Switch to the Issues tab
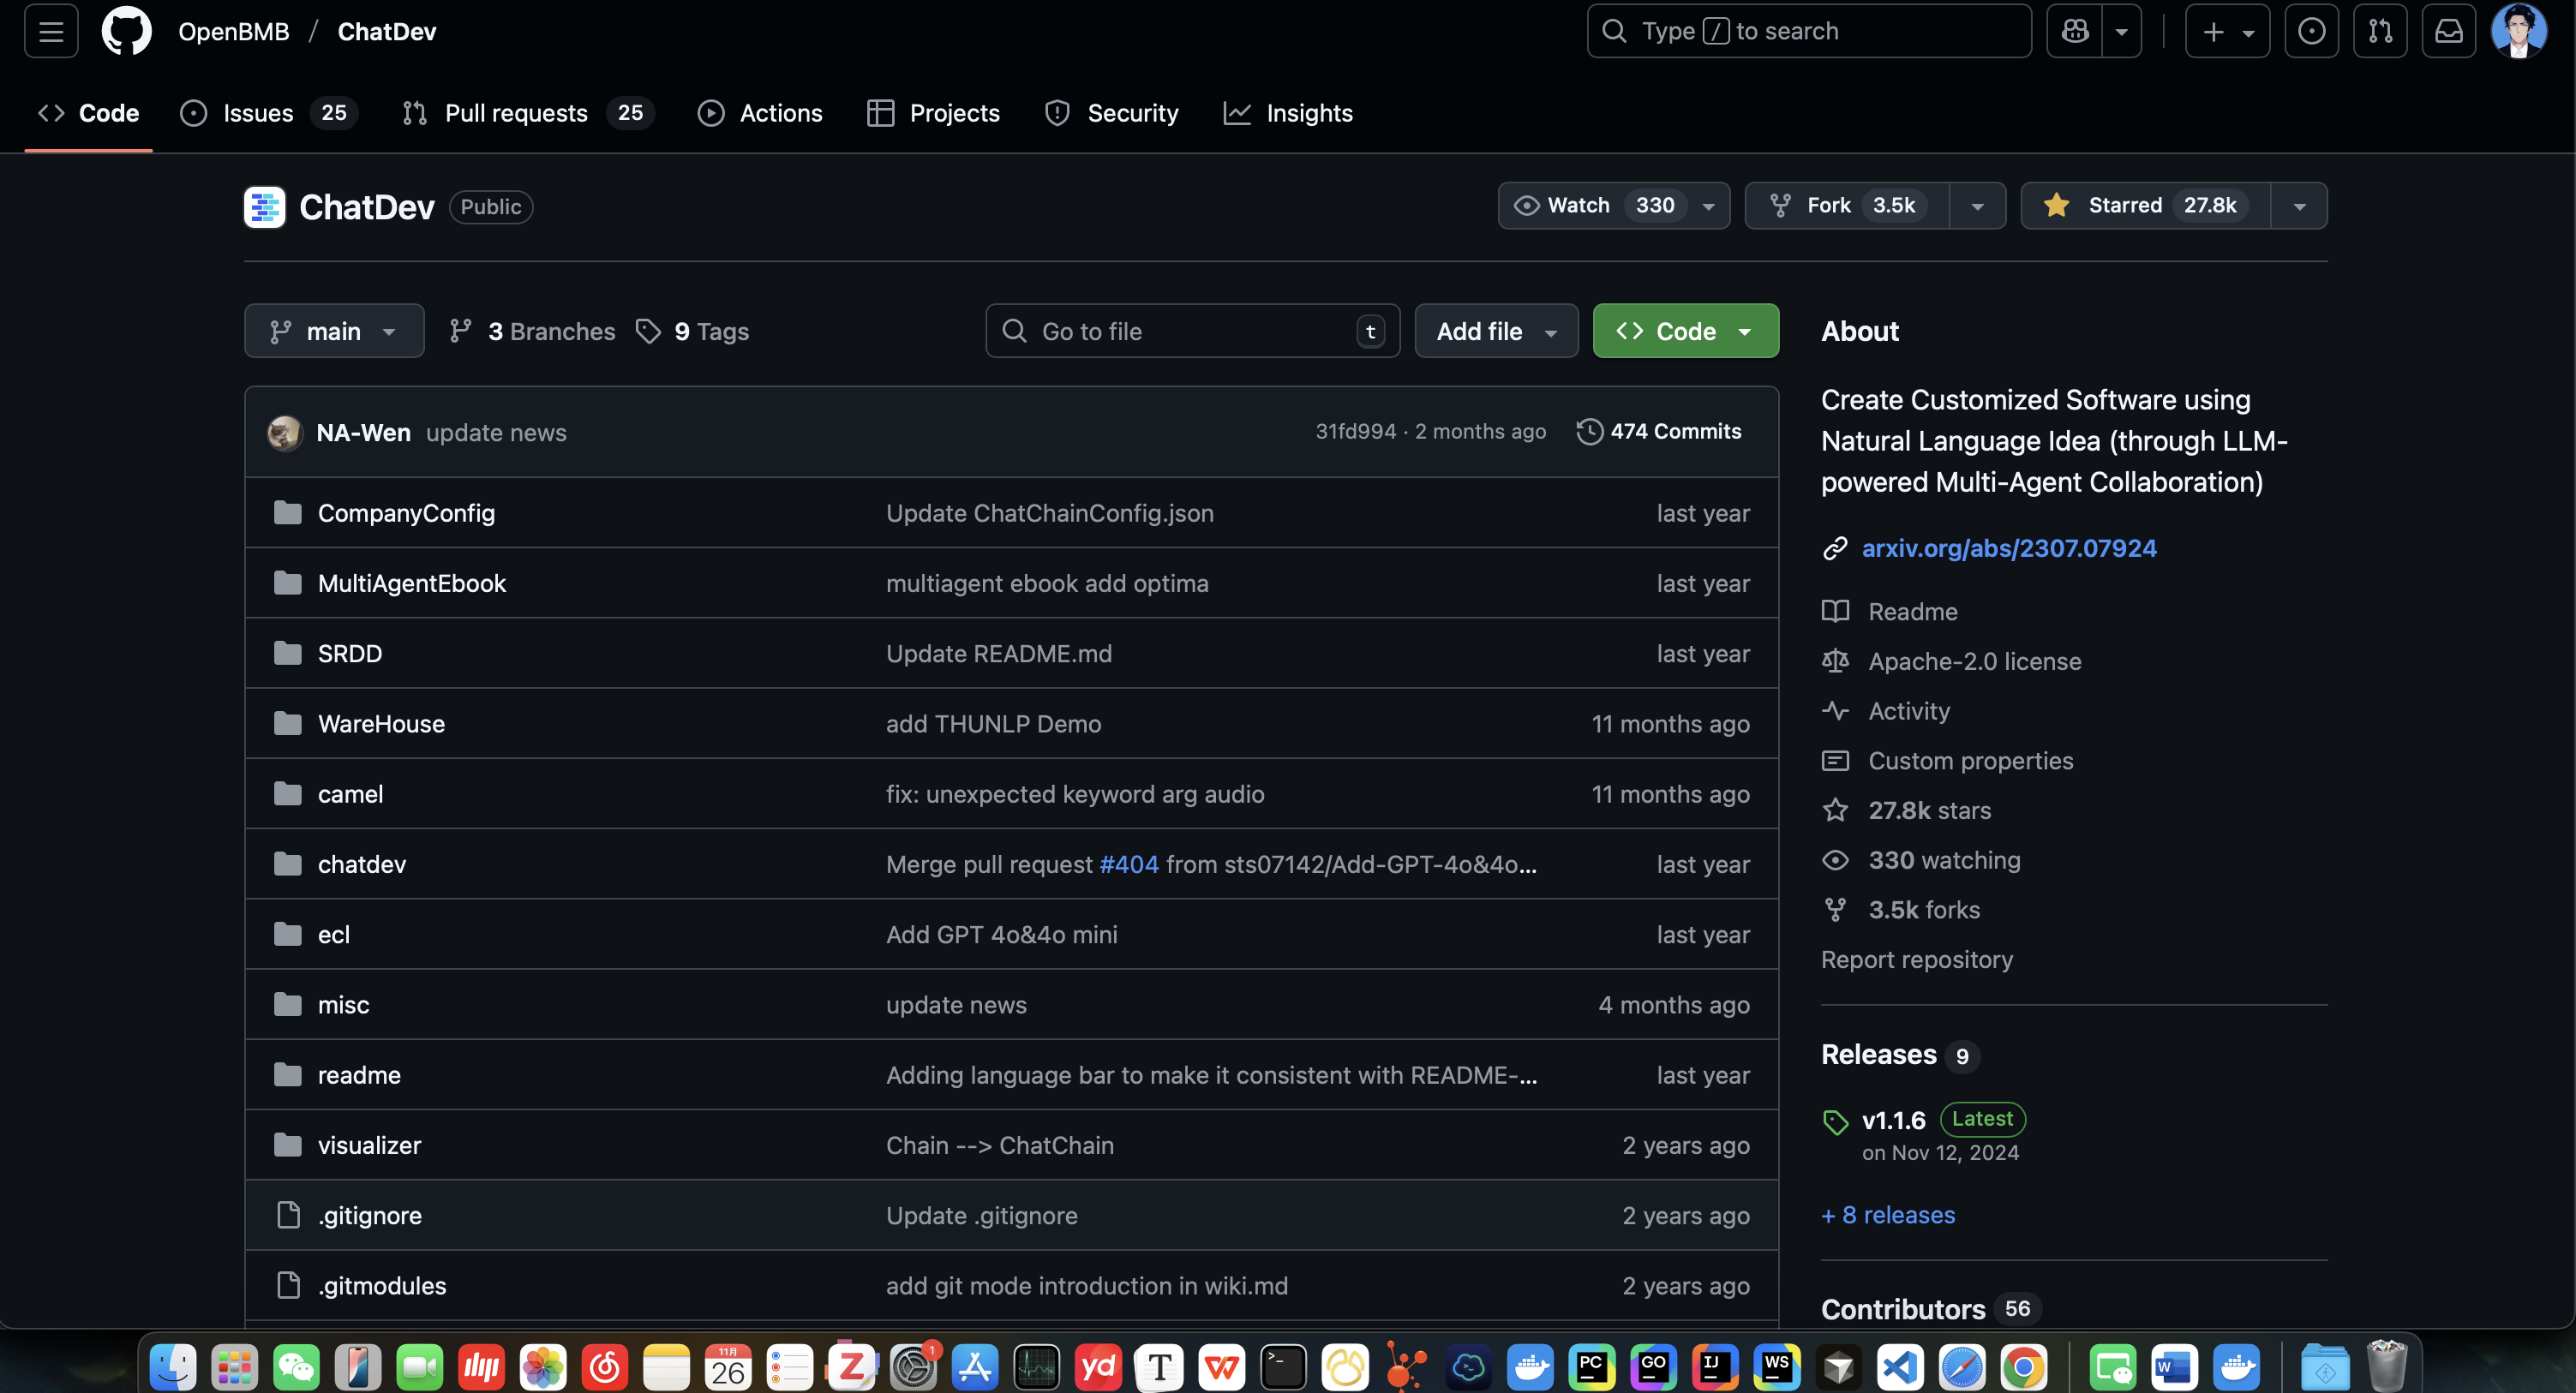2576x1393 pixels. [x=258, y=113]
